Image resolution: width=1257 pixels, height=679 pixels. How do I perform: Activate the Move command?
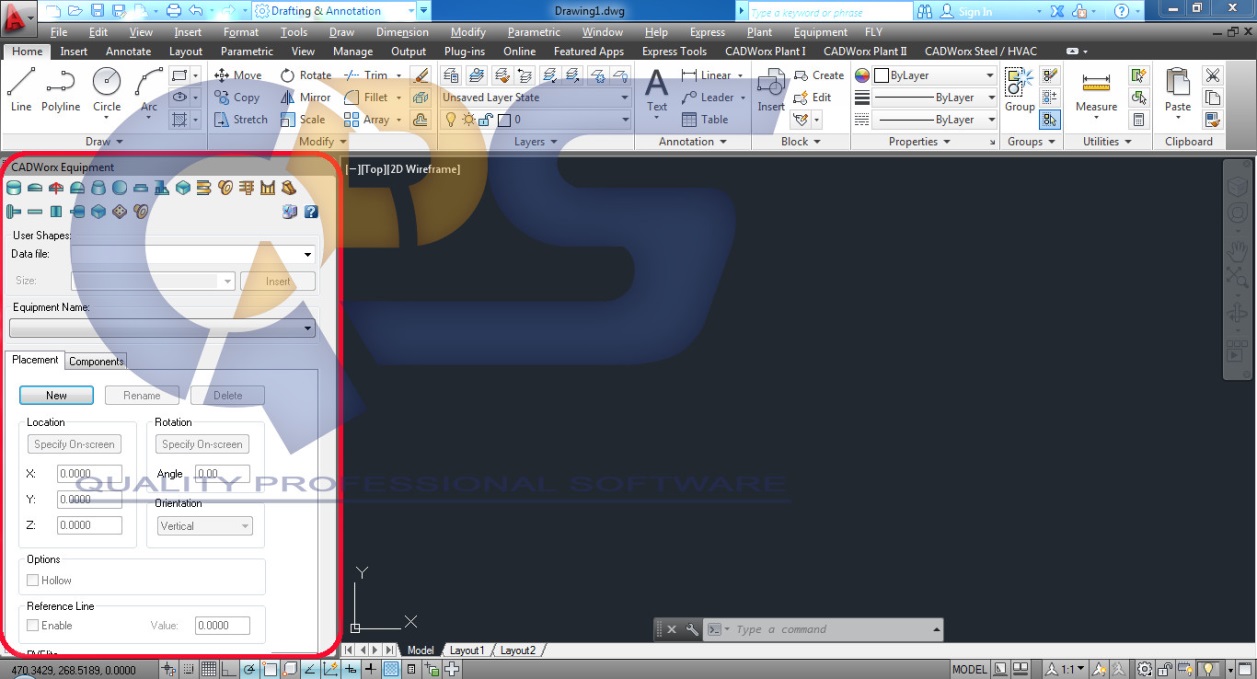pyautogui.click(x=238, y=75)
